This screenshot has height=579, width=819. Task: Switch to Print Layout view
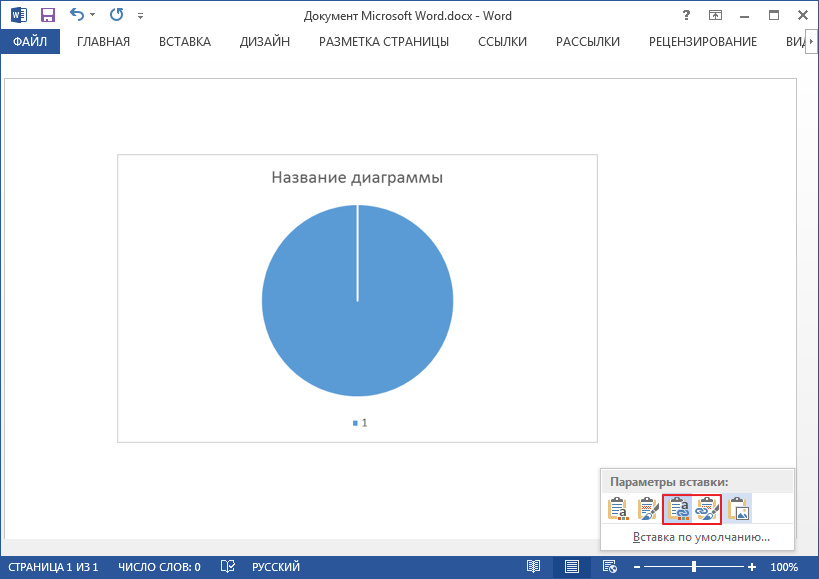click(x=571, y=567)
